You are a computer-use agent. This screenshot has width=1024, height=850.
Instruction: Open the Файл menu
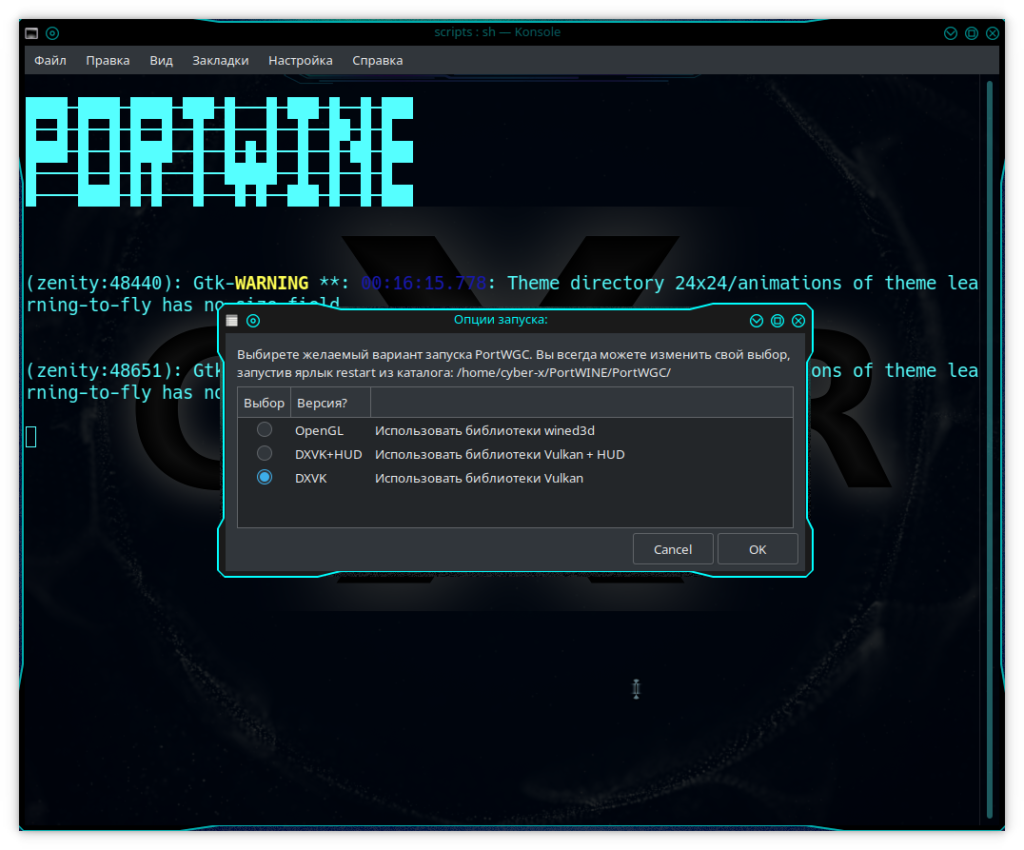coord(50,61)
